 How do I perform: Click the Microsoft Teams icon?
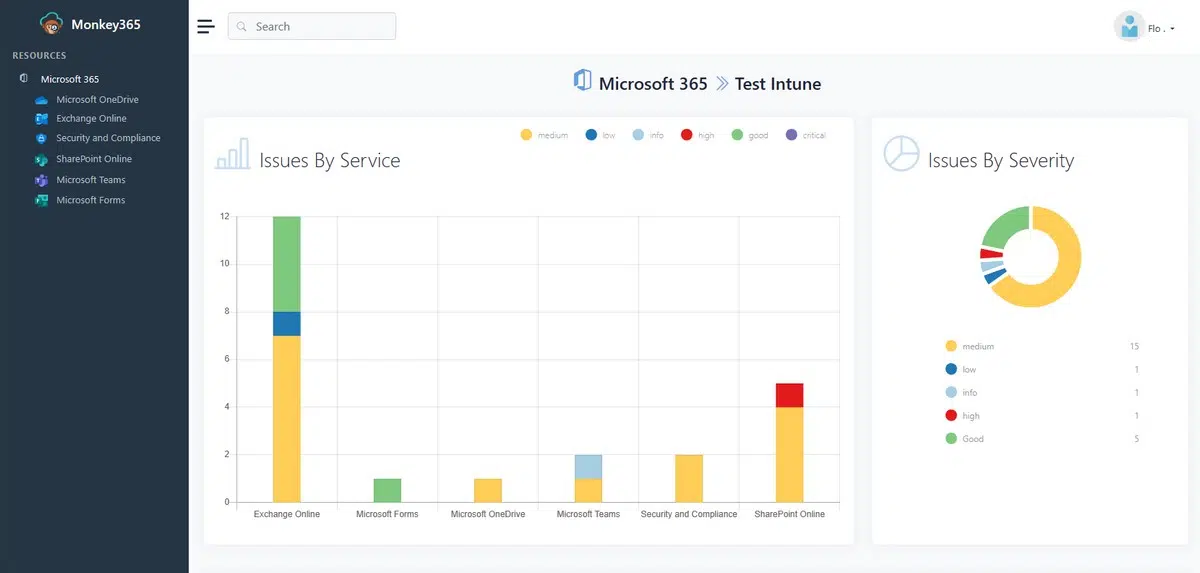point(41,180)
